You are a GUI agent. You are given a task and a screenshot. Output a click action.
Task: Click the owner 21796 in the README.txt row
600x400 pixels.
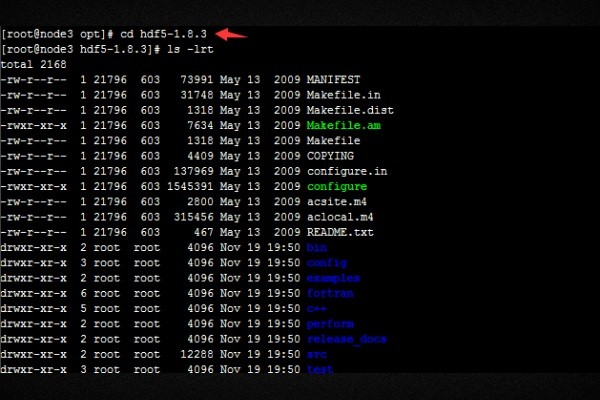[110, 232]
